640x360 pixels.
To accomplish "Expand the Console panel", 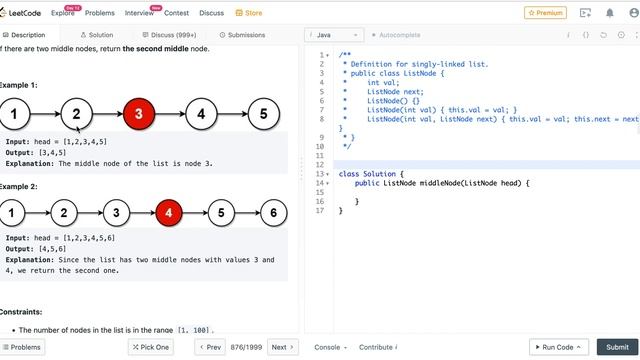I will click(330, 347).
